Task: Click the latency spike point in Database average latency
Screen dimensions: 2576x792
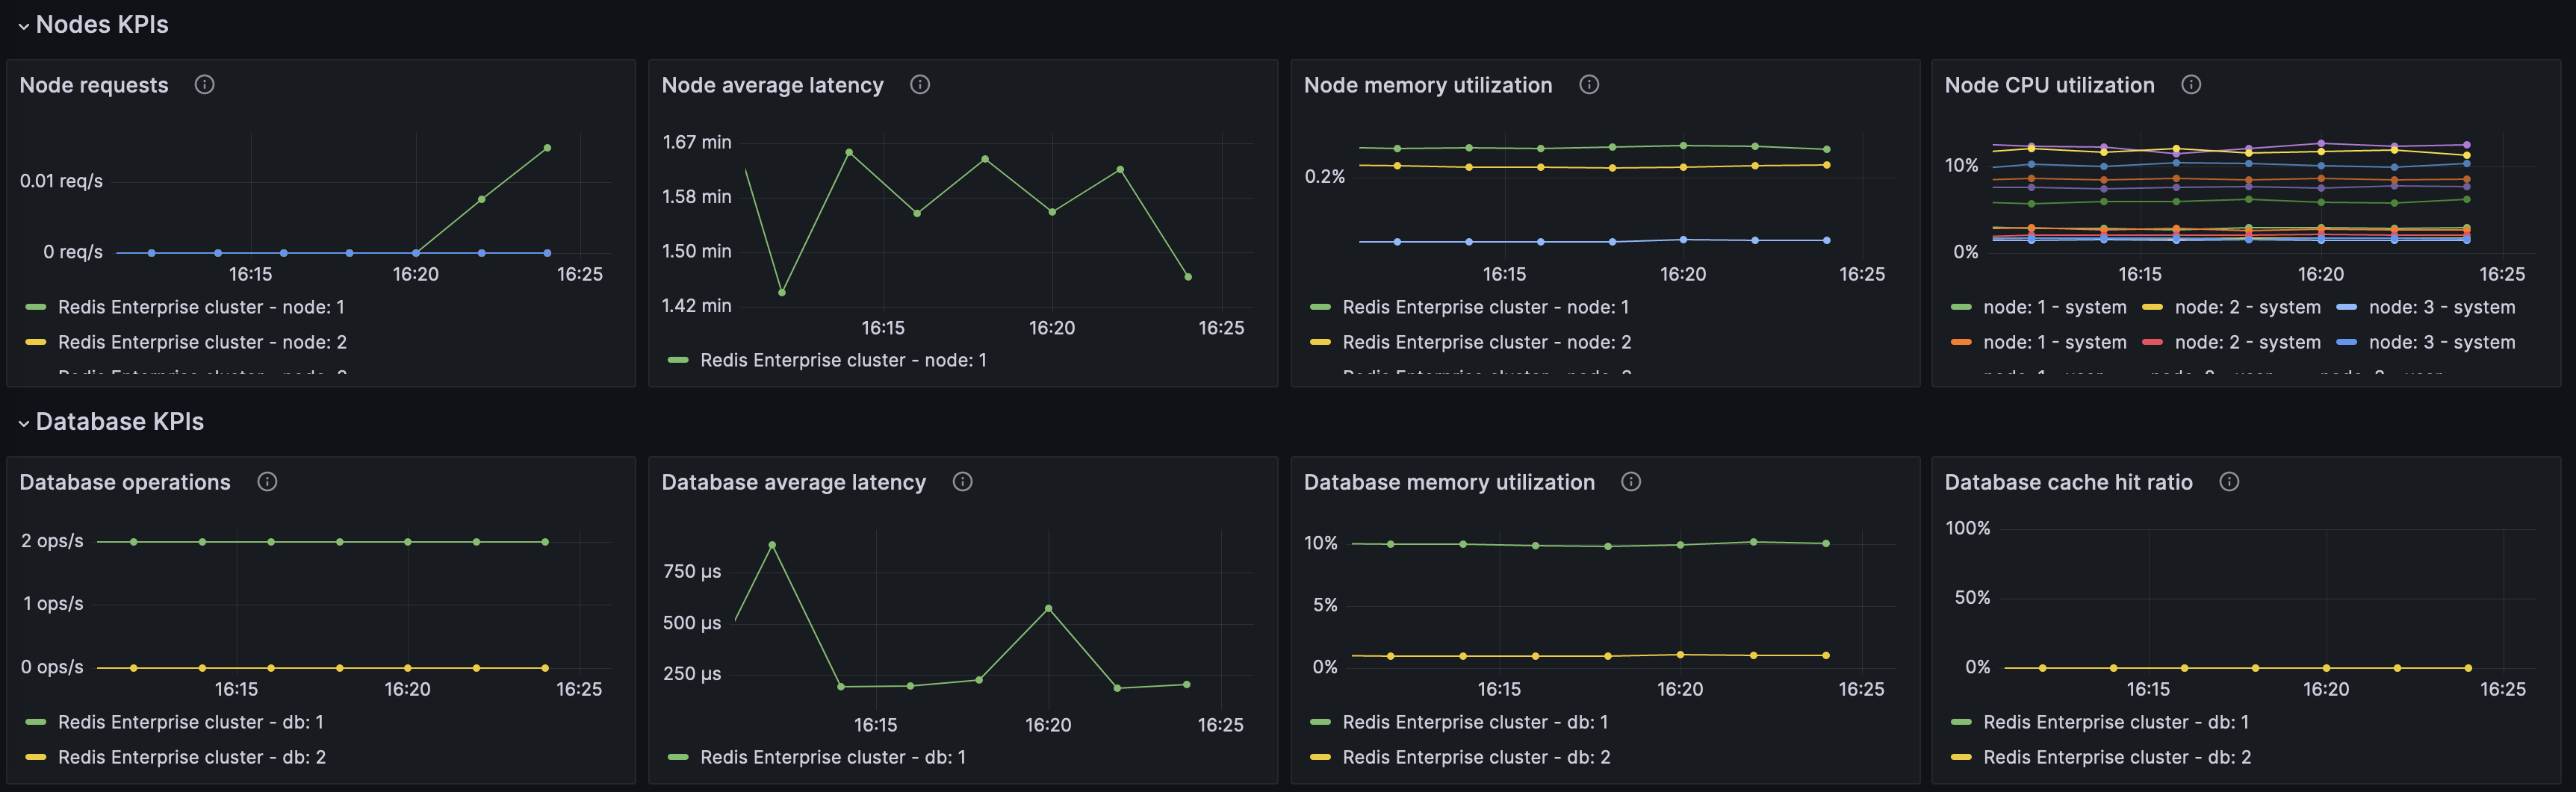Action: click(772, 544)
